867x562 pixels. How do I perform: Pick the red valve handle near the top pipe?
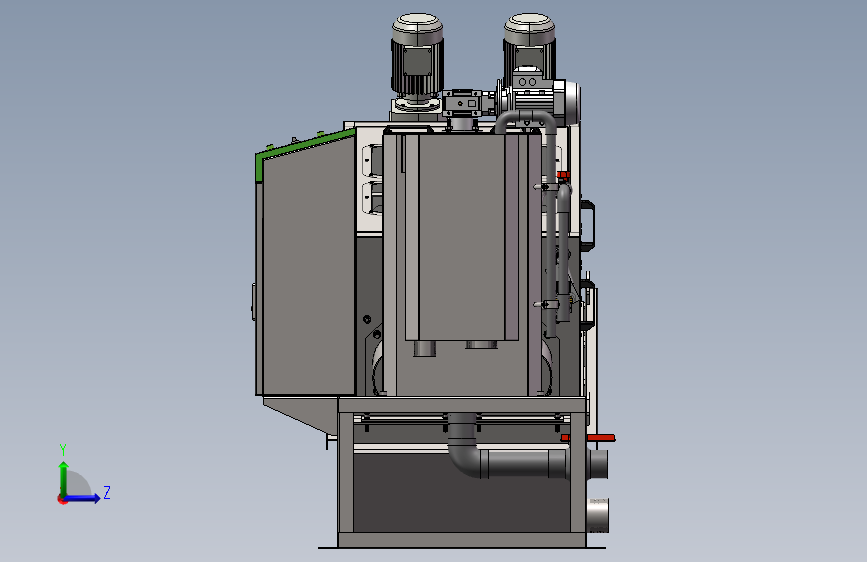pyautogui.click(x=563, y=175)
